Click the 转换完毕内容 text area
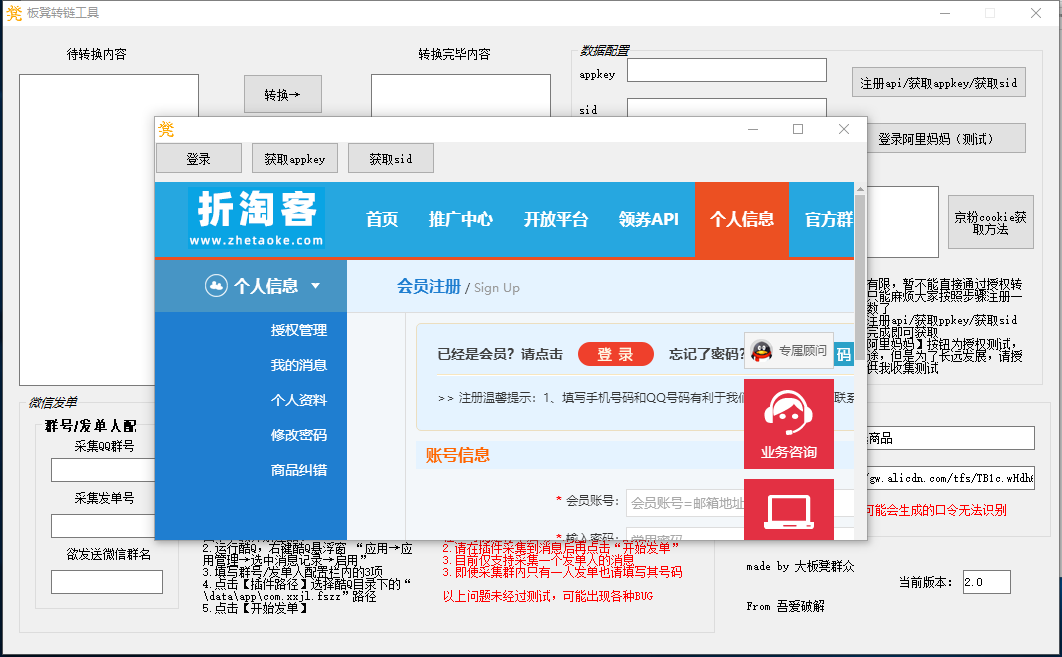 pyautogui.click(x=461, y=96)
